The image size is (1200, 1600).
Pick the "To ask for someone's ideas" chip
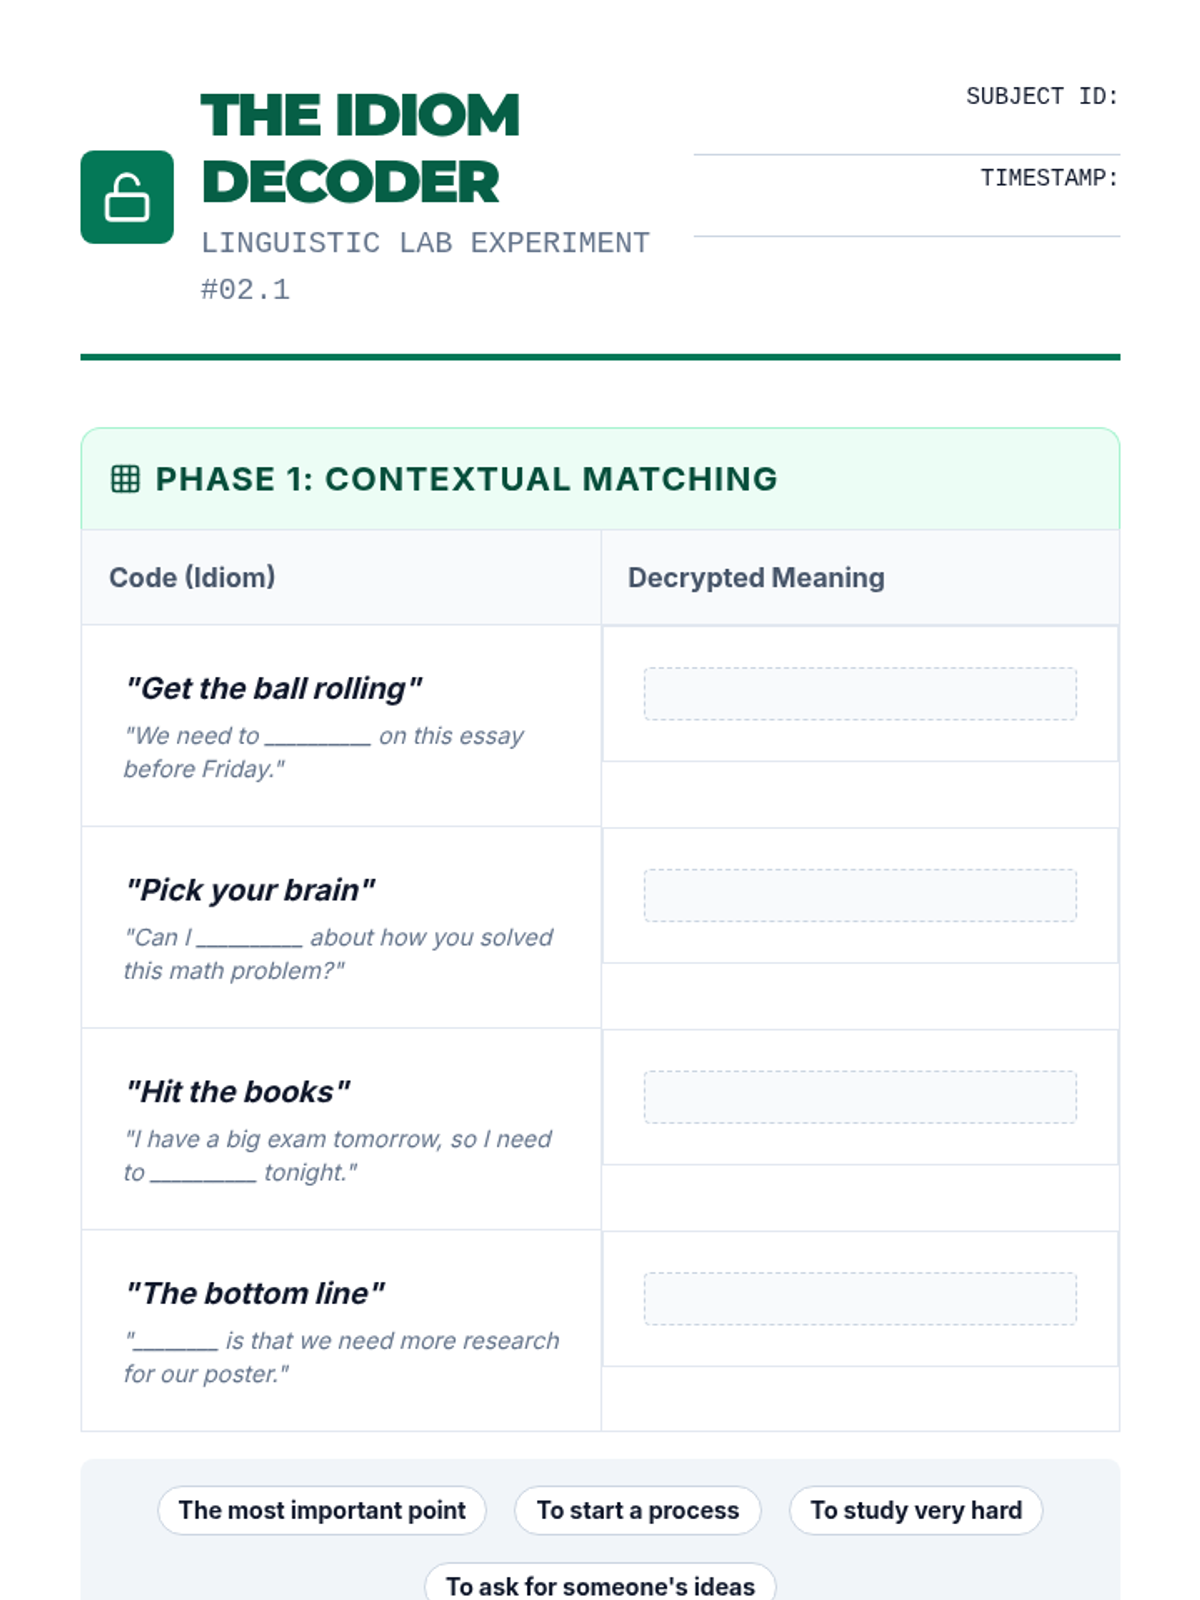600,1585
